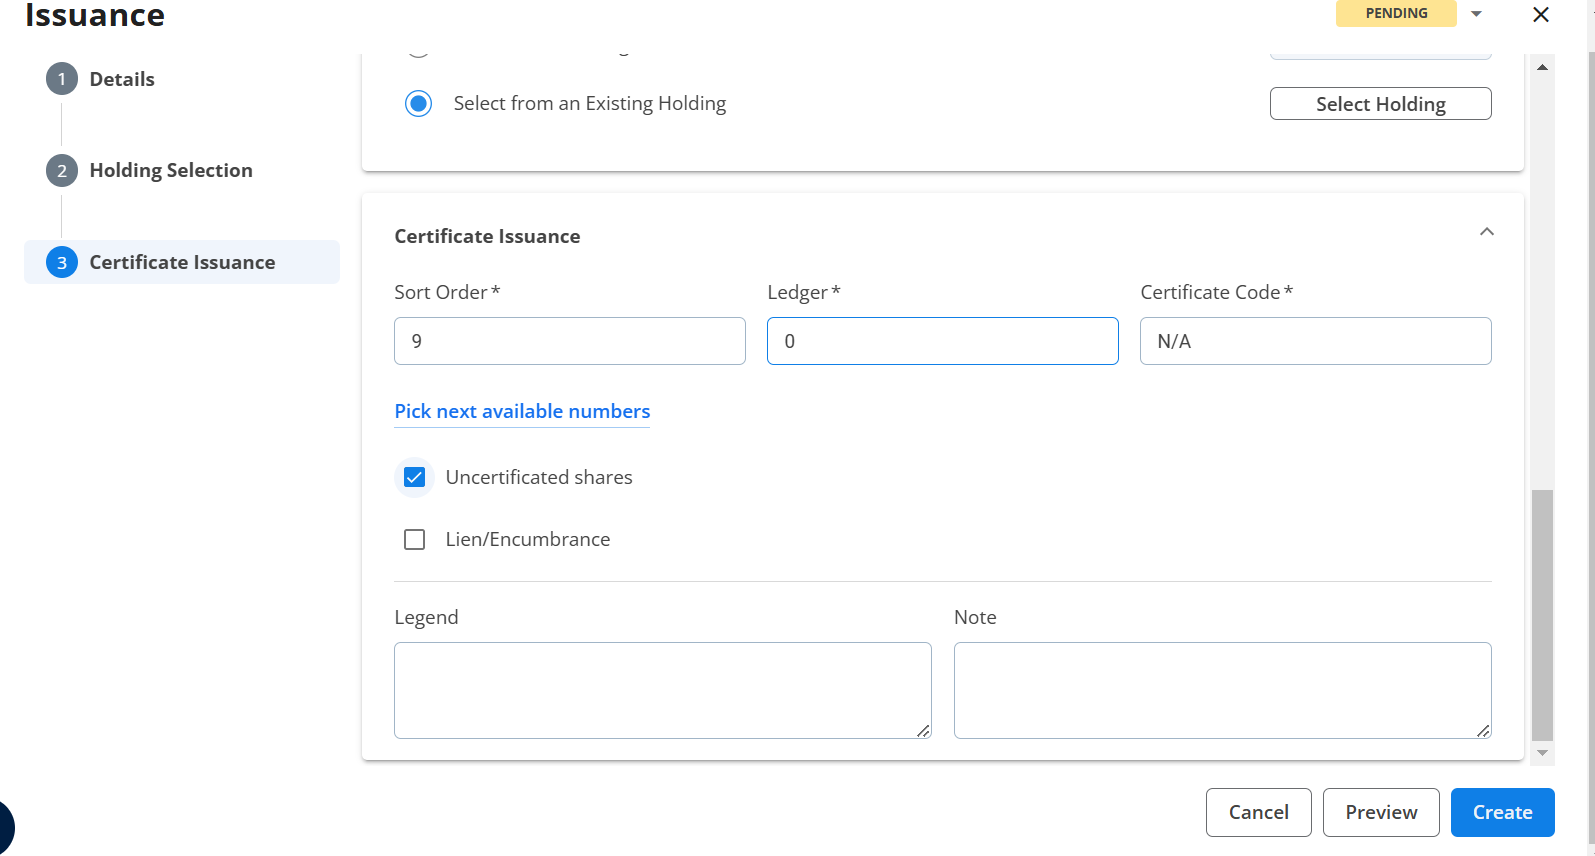The image size is (1595, 856).
Task: Go to the Holding Selection step
Action: coord(171,171)
